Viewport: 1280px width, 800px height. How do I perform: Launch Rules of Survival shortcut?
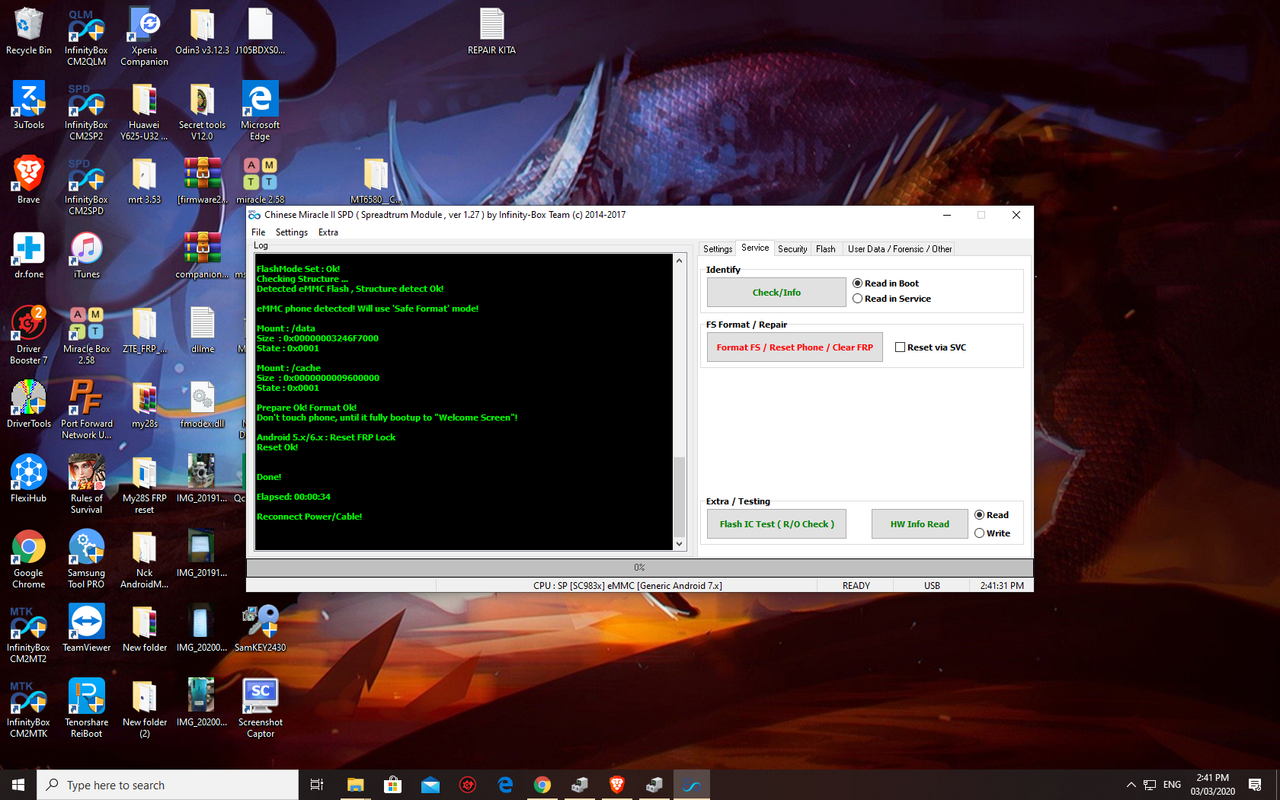tap(86, 485)
